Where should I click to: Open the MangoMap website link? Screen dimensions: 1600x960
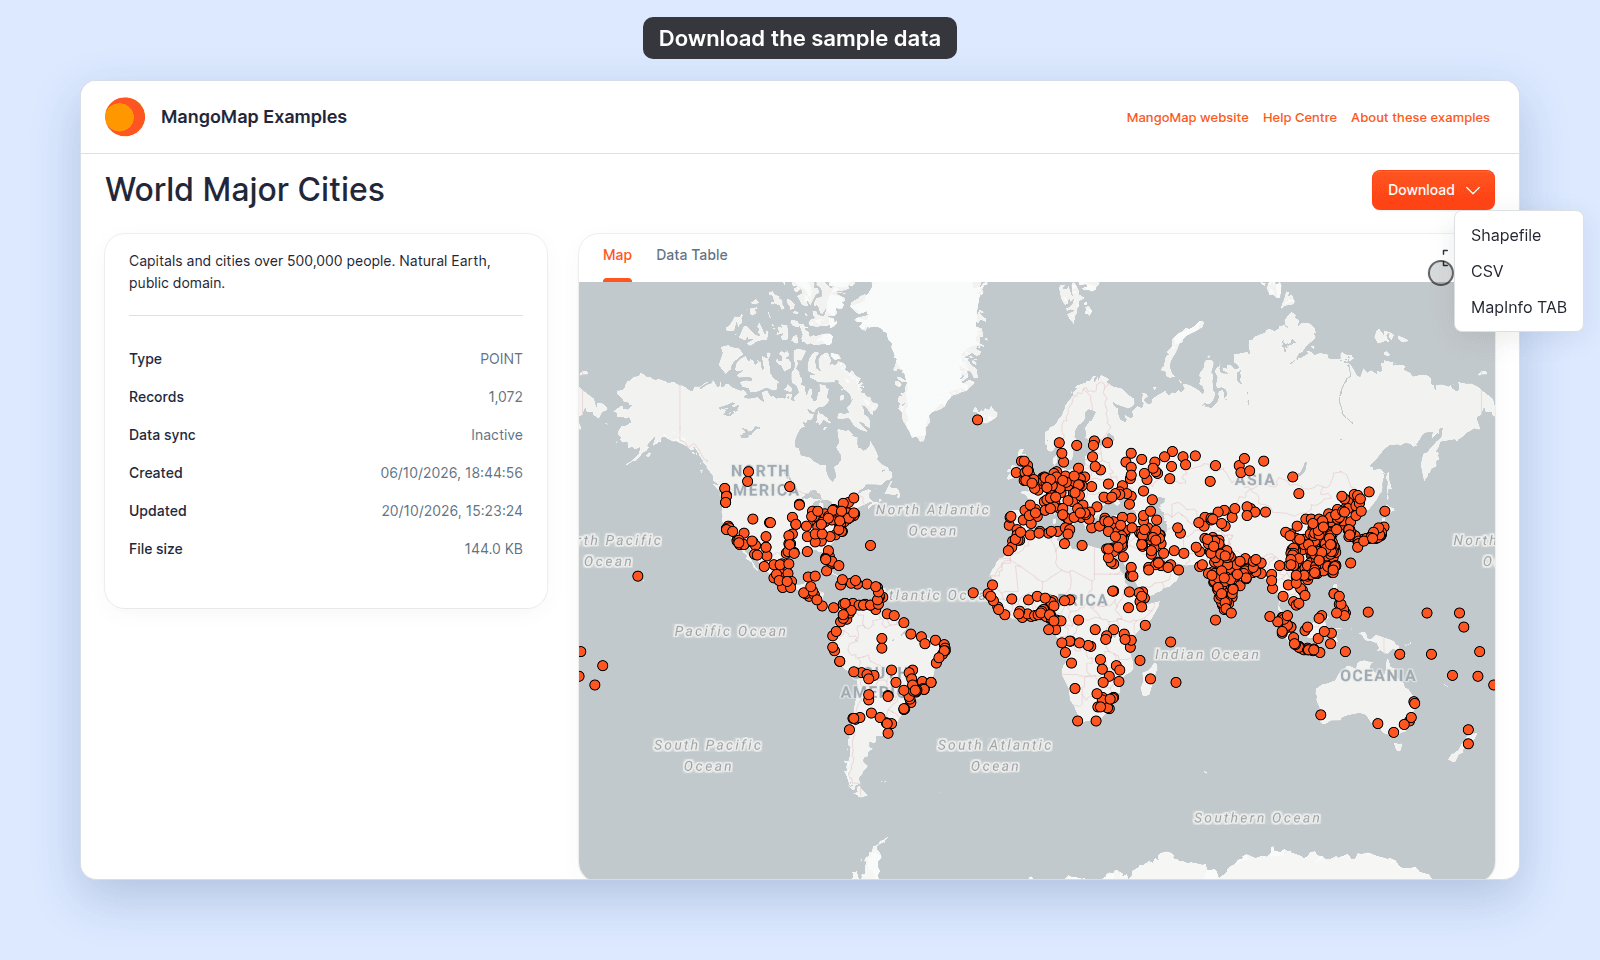[1187, 117]
